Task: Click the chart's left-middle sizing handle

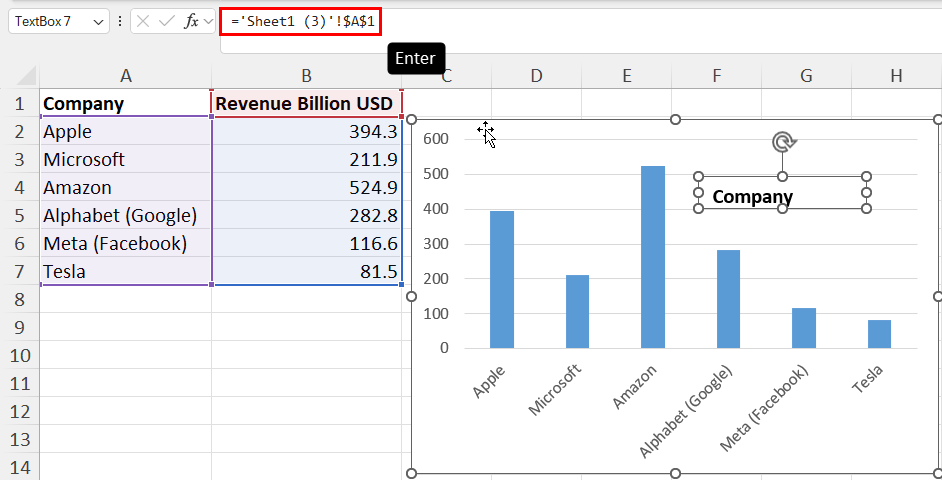Action: [x=412, y=296]
